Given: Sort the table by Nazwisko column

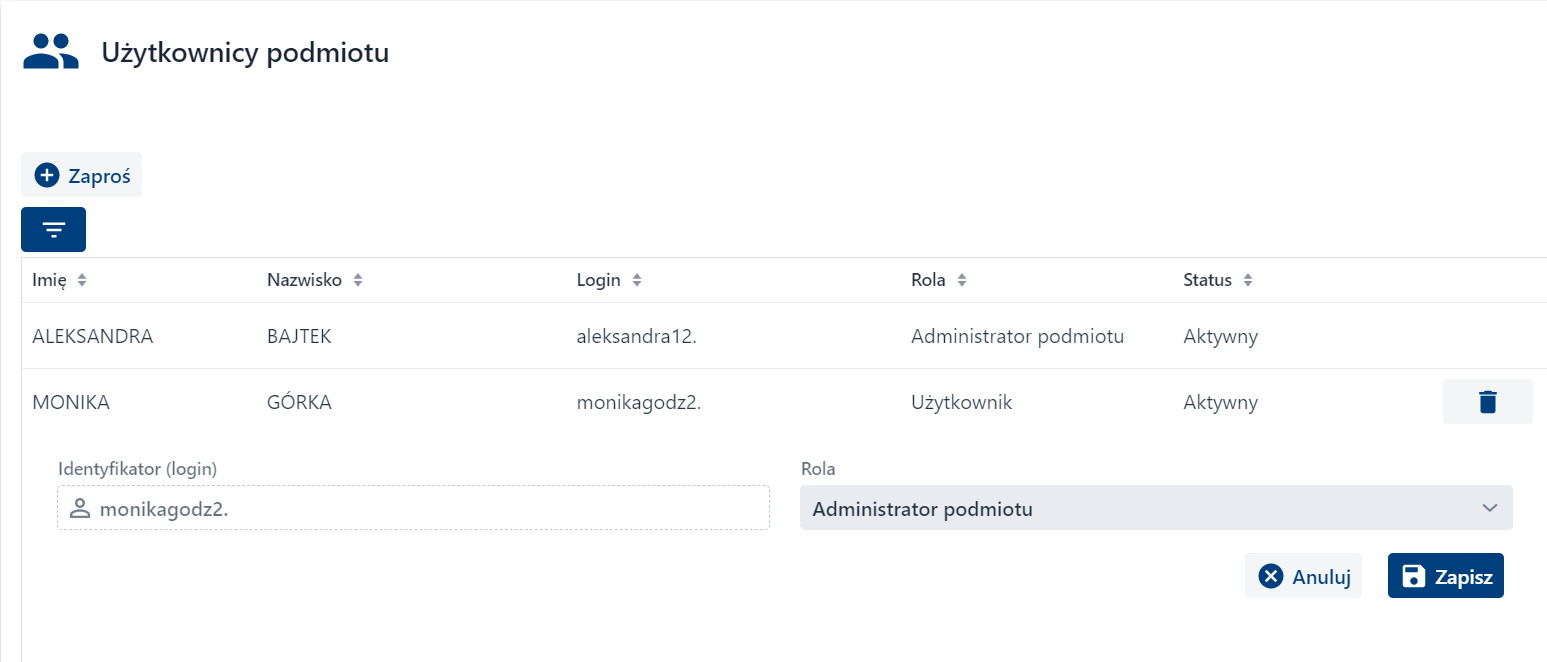Looking at the screenshot, I should point(357,281).
